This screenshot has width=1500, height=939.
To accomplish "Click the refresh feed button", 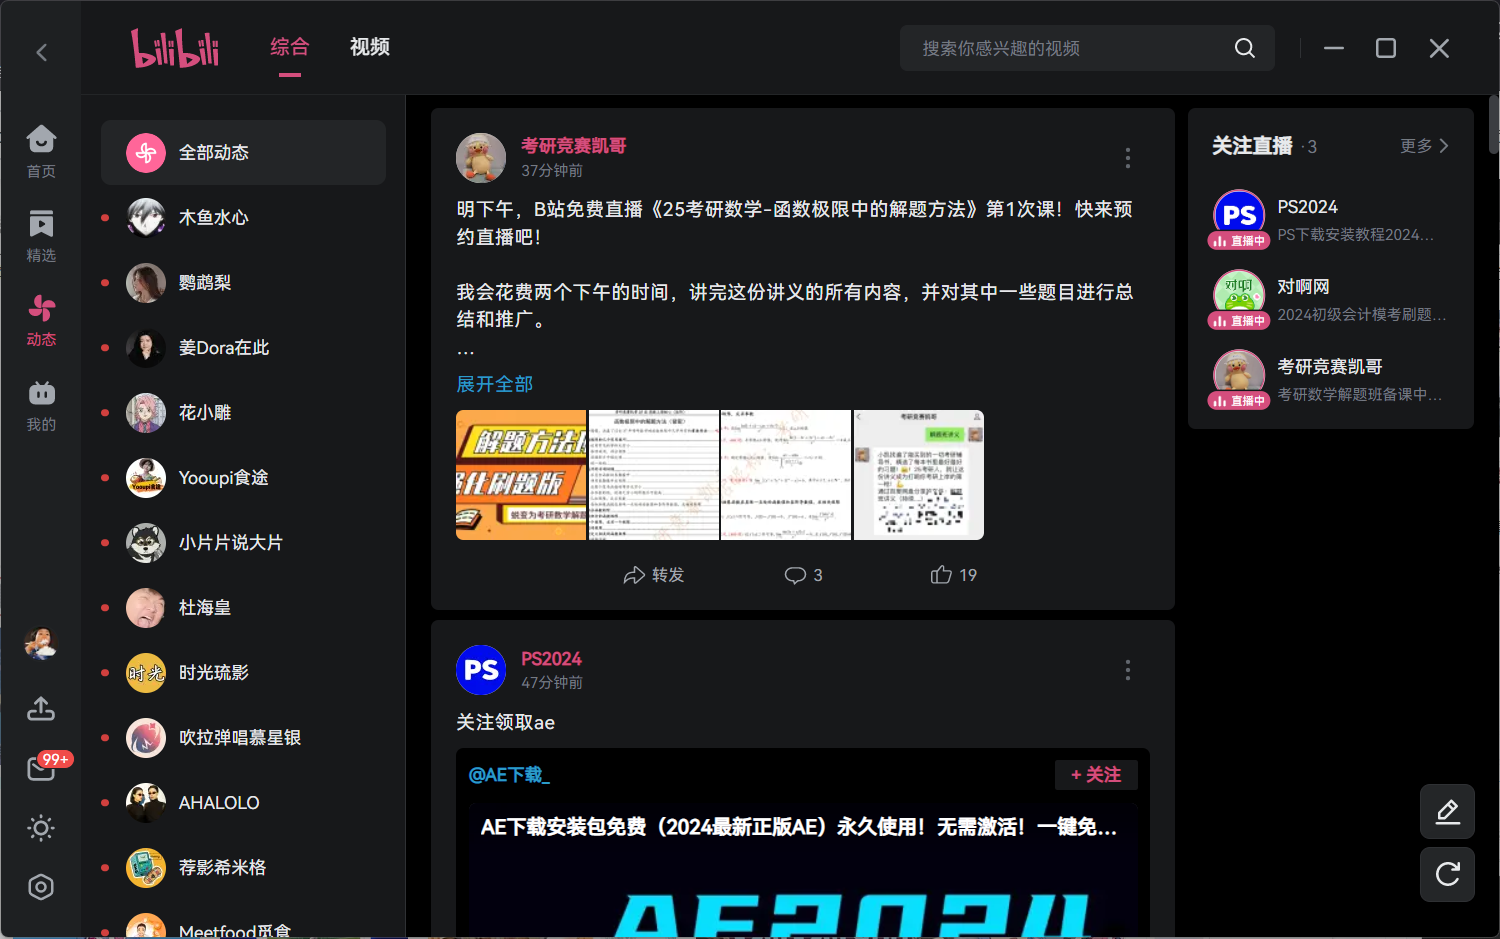I will click(1447, 874).
